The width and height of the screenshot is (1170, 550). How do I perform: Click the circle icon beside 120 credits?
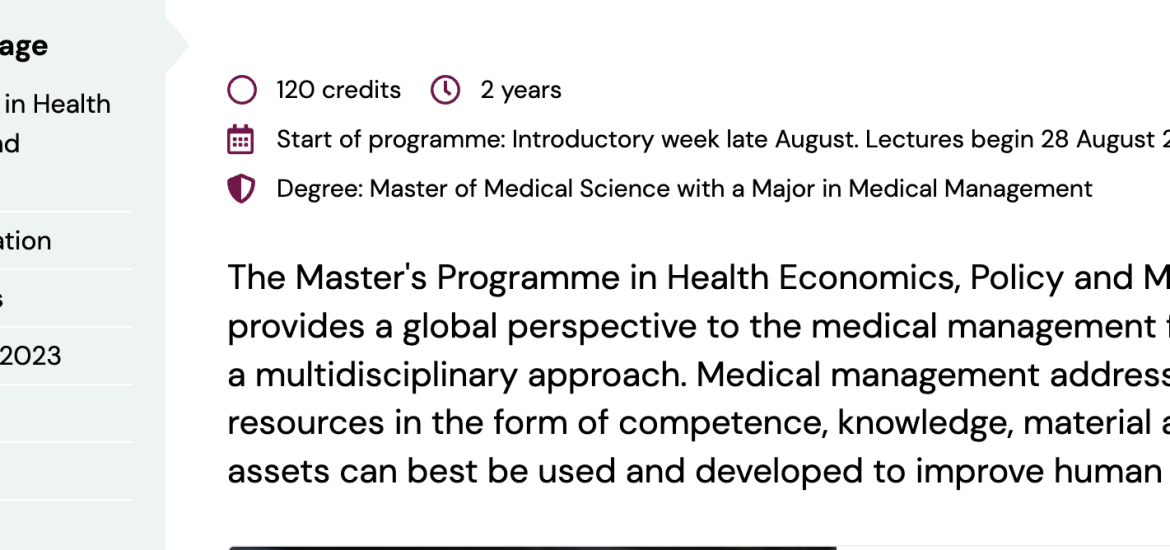pyautogui.click(x=242, y=90)
